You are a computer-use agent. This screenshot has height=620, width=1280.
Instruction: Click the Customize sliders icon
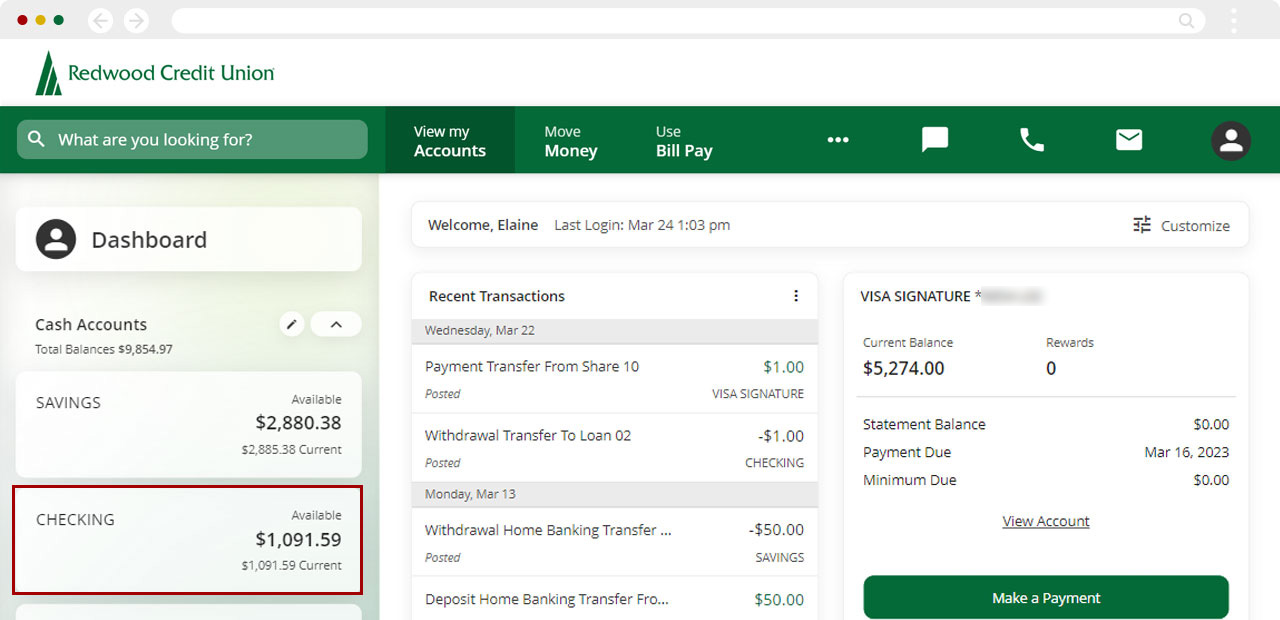tap(1142, 225)
